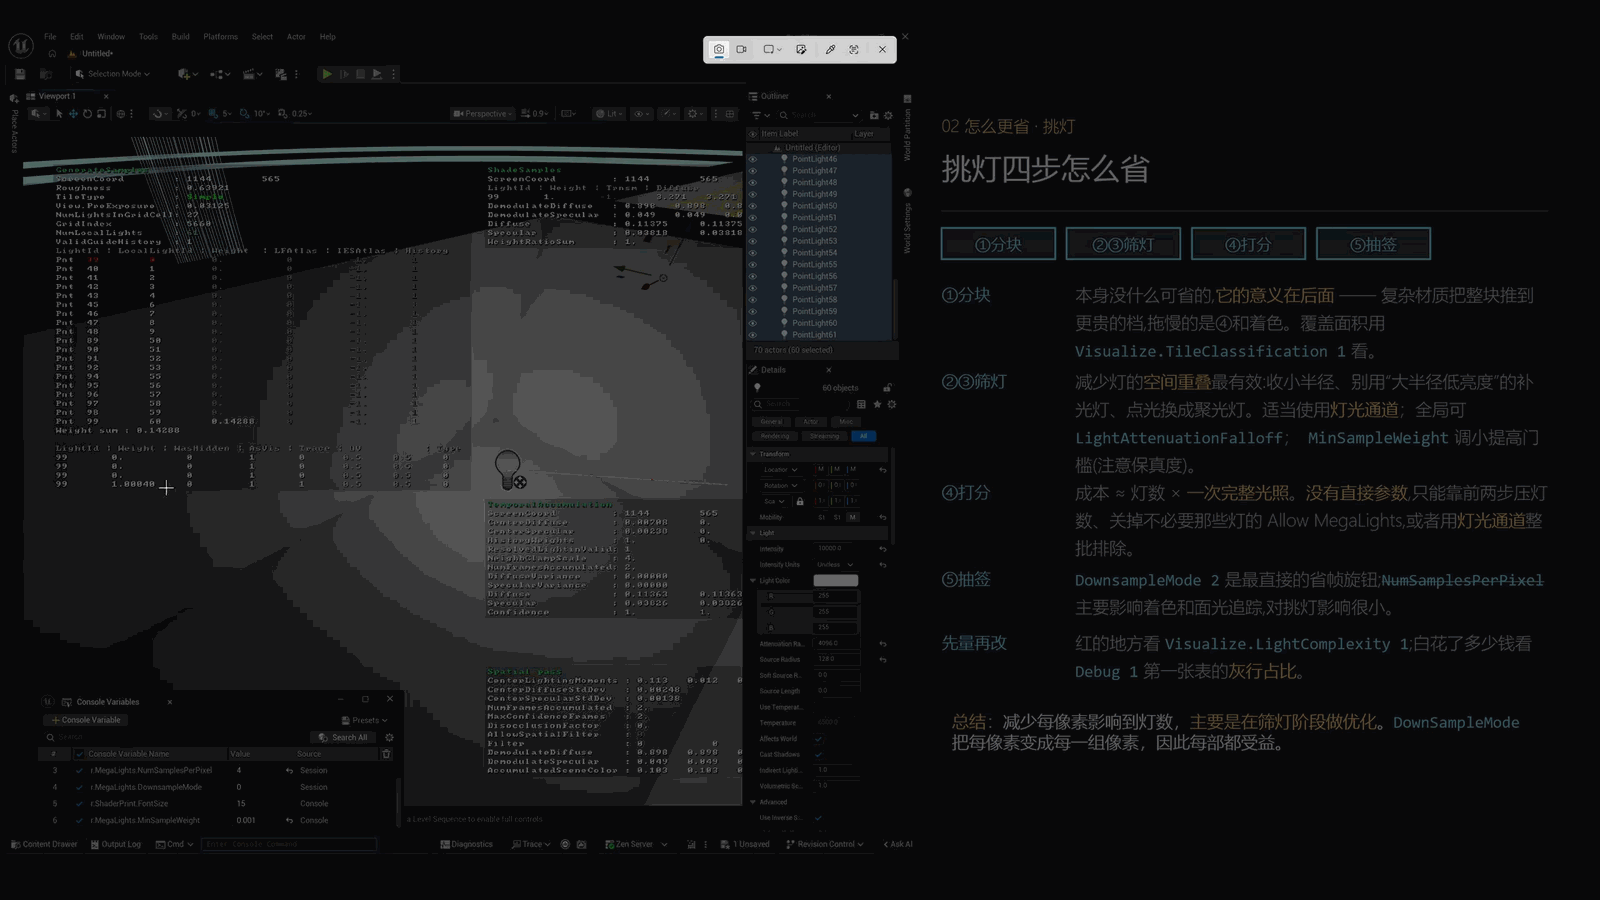1600x900 pixels.
Task: Select PointLight55 in the Outliner
Action: [814, 264]
